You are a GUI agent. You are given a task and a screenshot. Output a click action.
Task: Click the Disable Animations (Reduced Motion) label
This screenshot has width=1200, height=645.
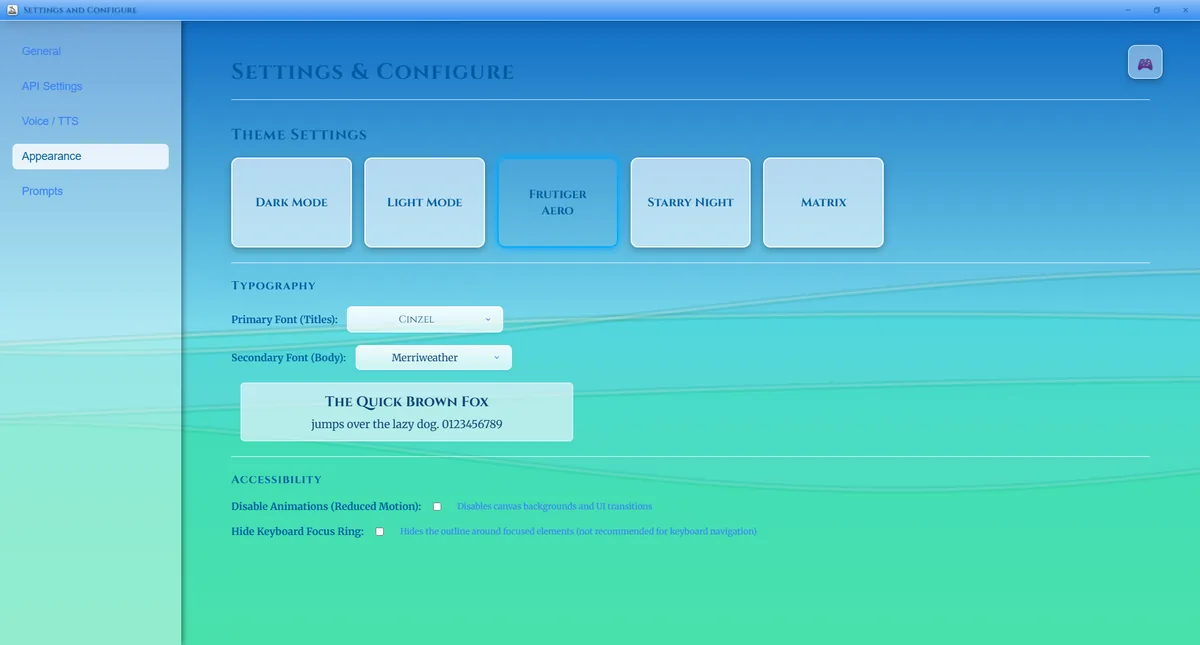pos(326,507)
